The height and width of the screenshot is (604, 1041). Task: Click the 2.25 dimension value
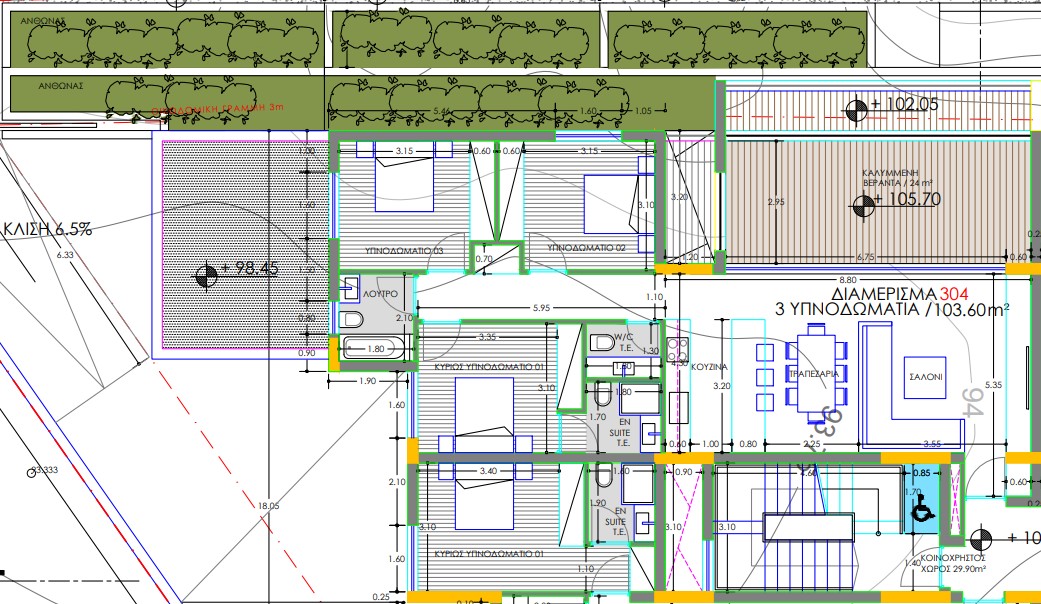pos(811,444)
